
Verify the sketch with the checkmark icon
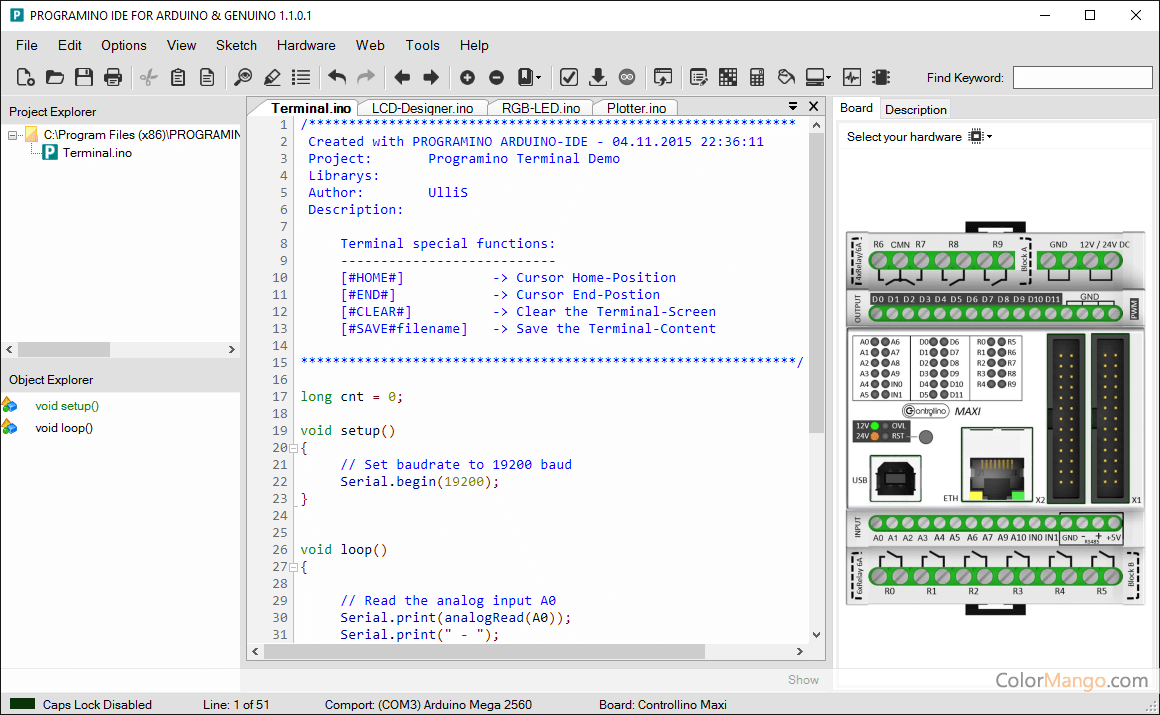point(569,77)
